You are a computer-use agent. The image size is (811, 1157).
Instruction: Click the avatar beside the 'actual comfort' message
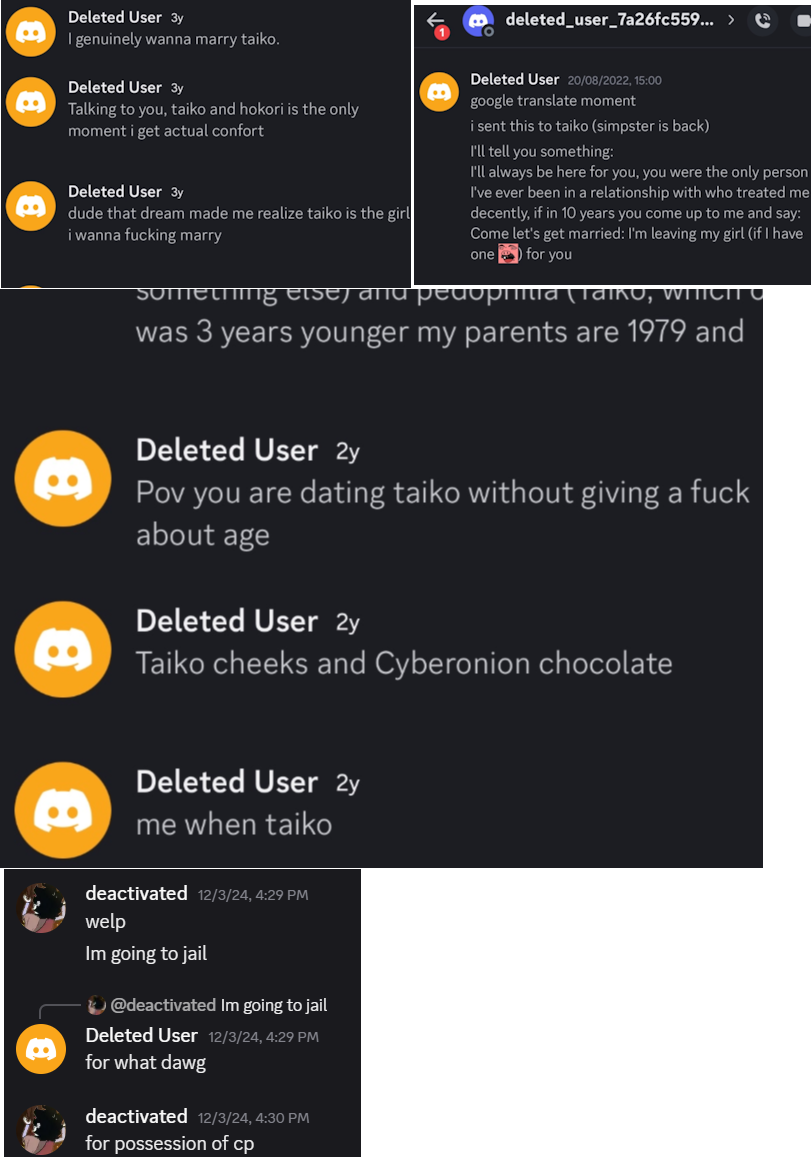pos(31,101)
